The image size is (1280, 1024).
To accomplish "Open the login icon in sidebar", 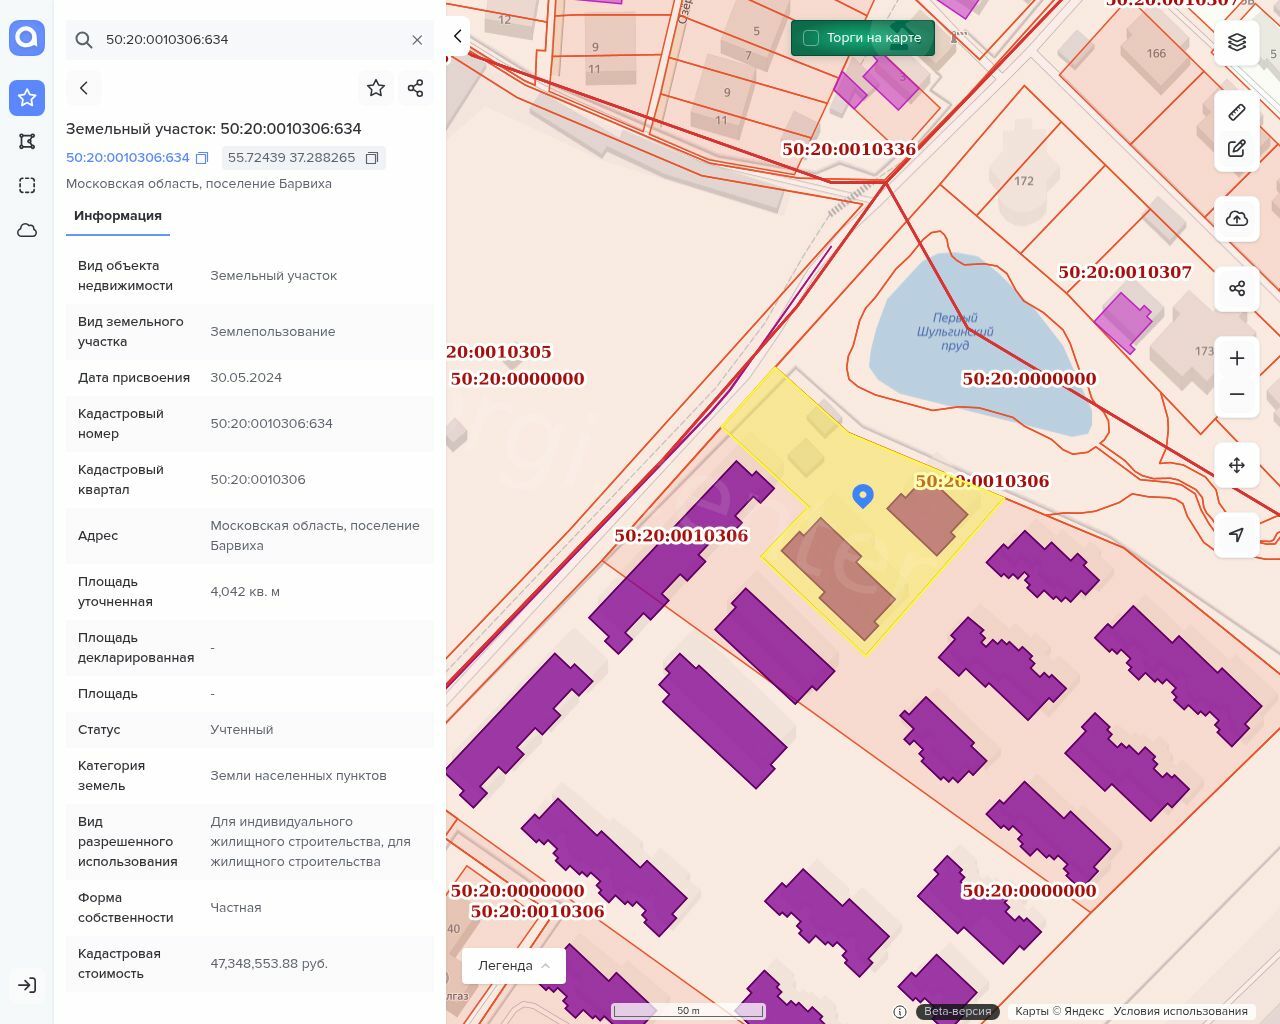I will [27, 985].
